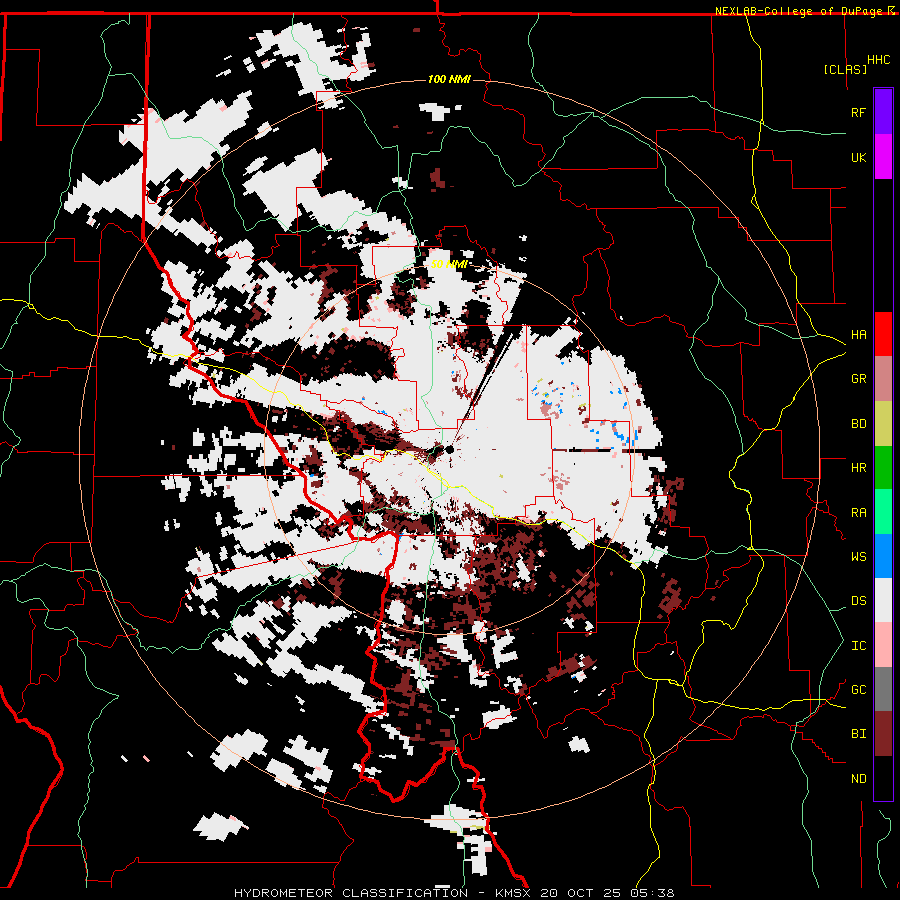Image resolution: width=900 pixels, height=900 pixels.
Task: Click the GC legend label
Action: [858, 690]
